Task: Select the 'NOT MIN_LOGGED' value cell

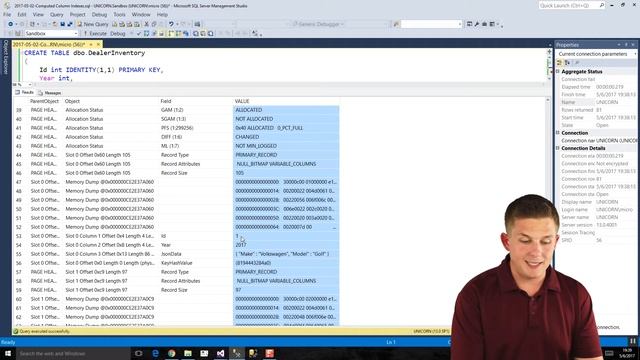Action: pos(286,146)
